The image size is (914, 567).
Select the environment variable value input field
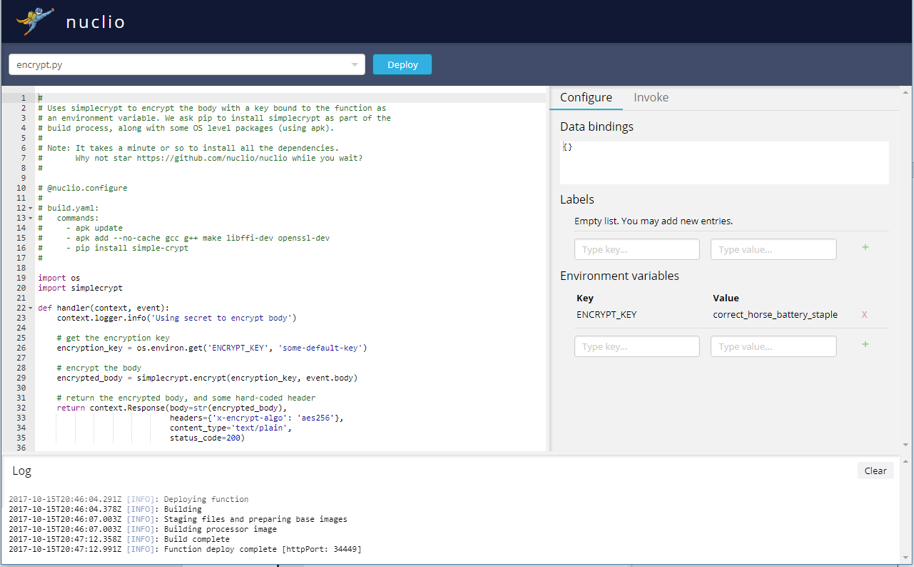773,346
